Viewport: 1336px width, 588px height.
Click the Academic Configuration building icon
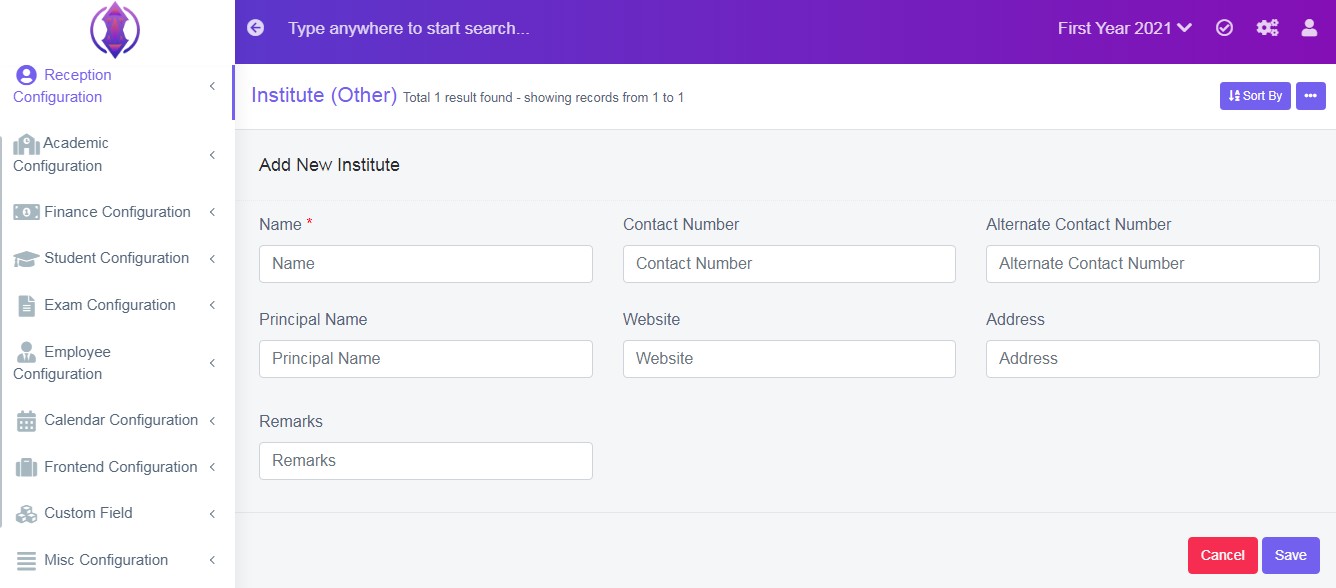pos(26,144)
